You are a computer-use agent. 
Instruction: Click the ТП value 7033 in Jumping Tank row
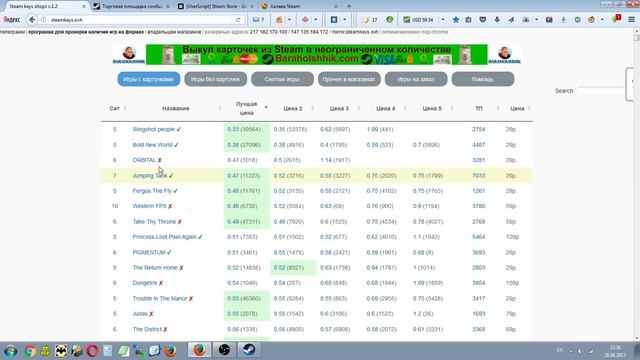click(478, 176)
